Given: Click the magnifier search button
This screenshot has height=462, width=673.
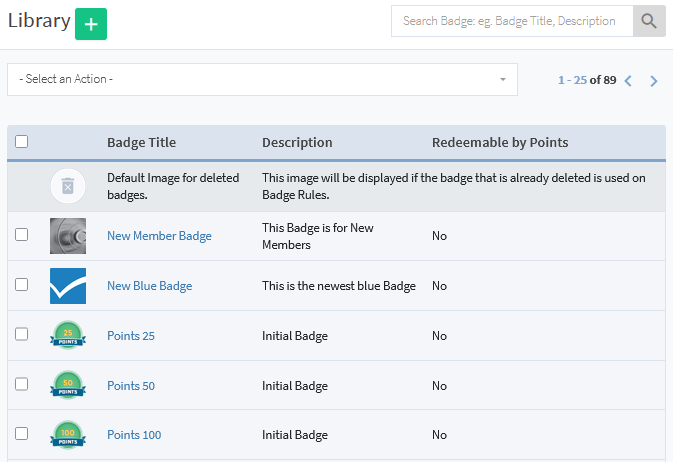Looking at the screenshot, I should 649,21.
